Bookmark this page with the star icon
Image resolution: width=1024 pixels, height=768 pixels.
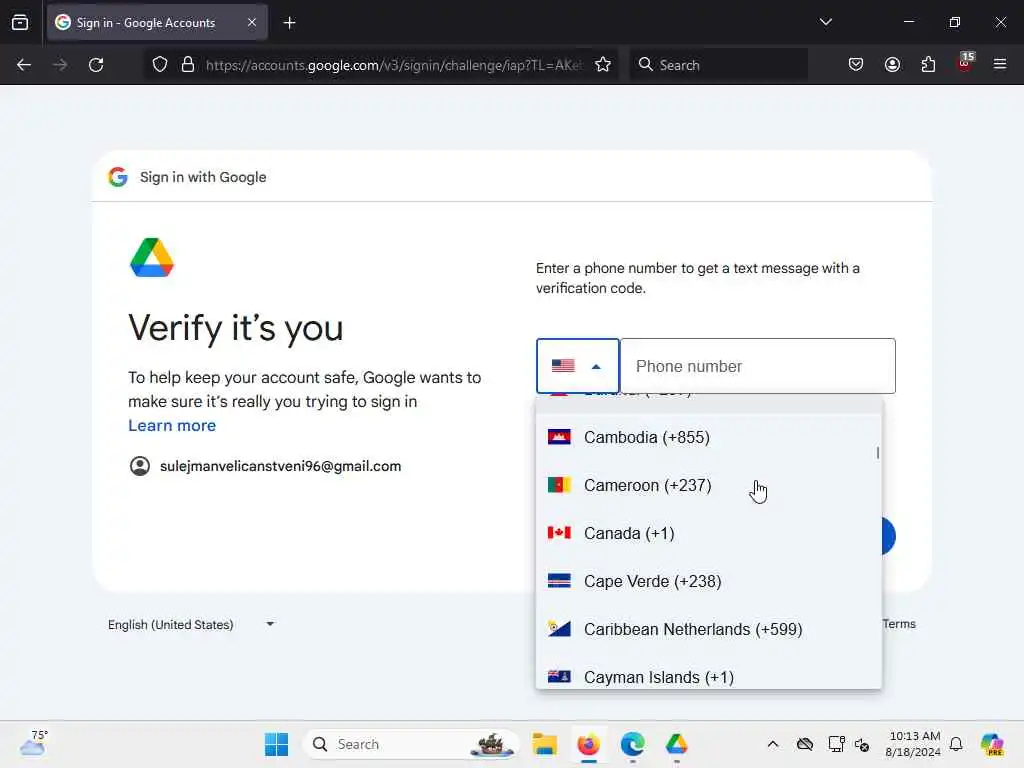603,65
